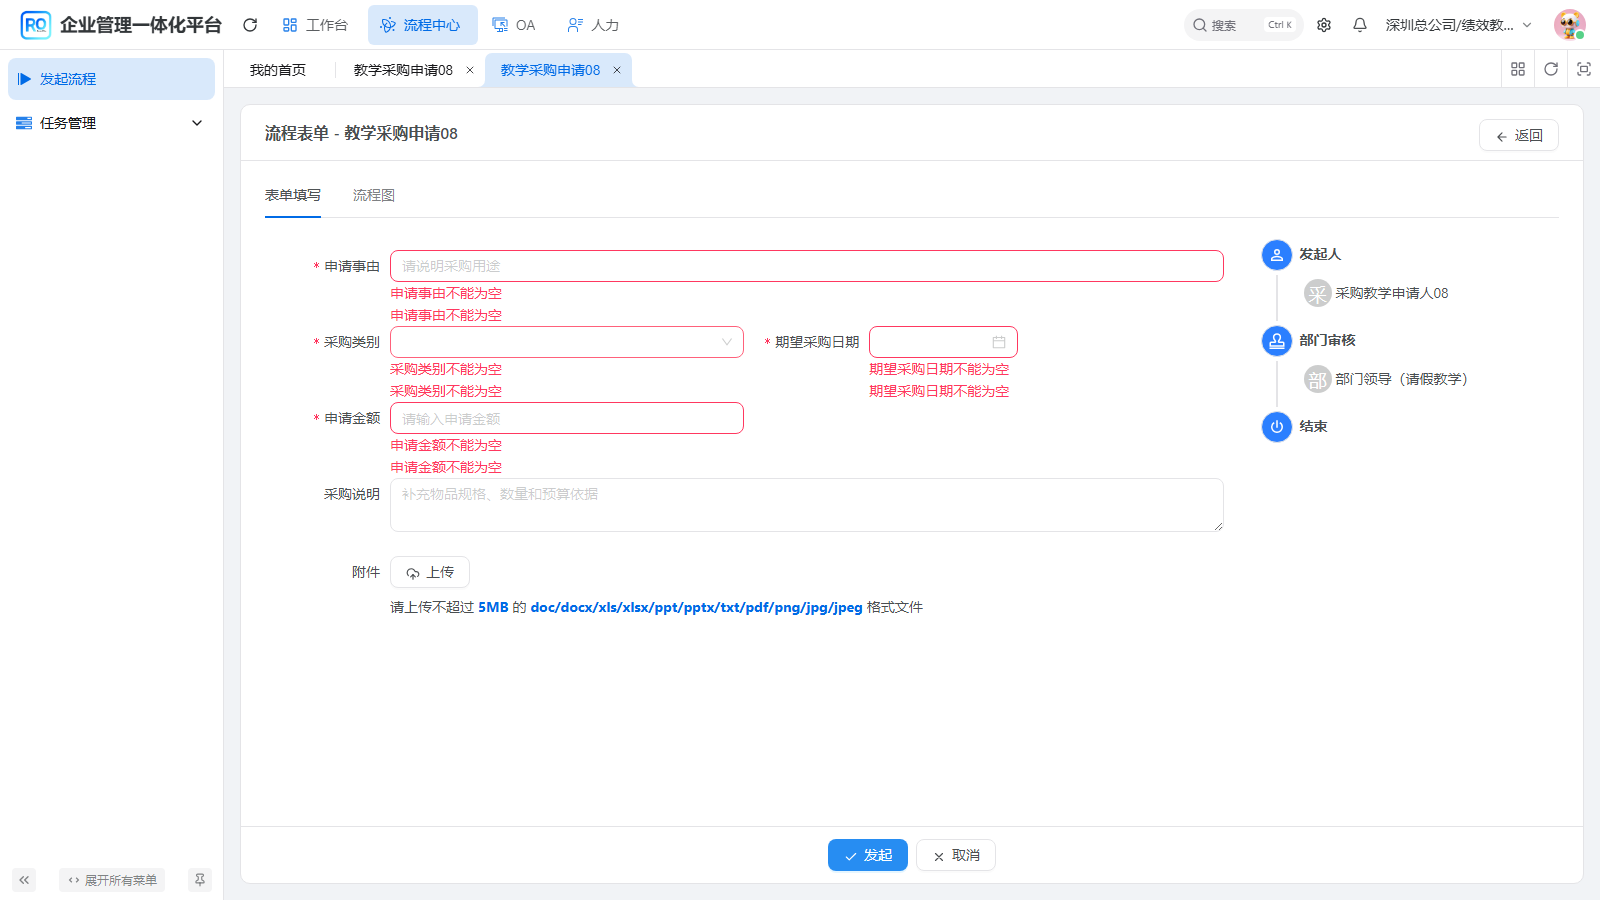Click the 流程表单 - 教学采购申请08 heading
The image size is (1600, 900).
(x=361, y=133)
